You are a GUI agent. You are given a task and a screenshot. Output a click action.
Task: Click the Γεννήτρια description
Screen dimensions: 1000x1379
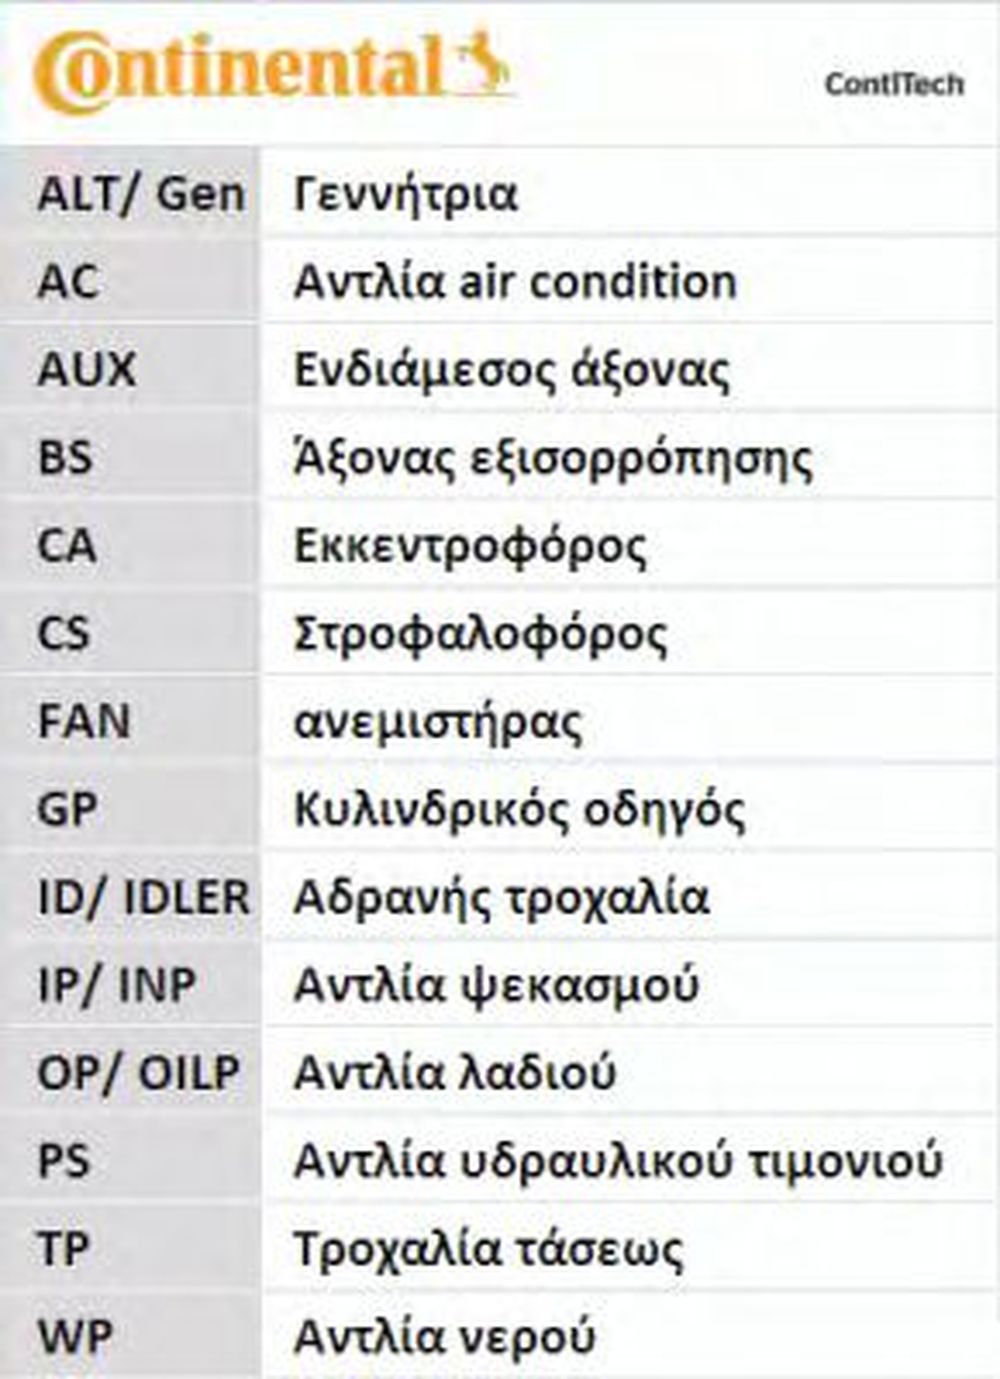click(406, 194)
